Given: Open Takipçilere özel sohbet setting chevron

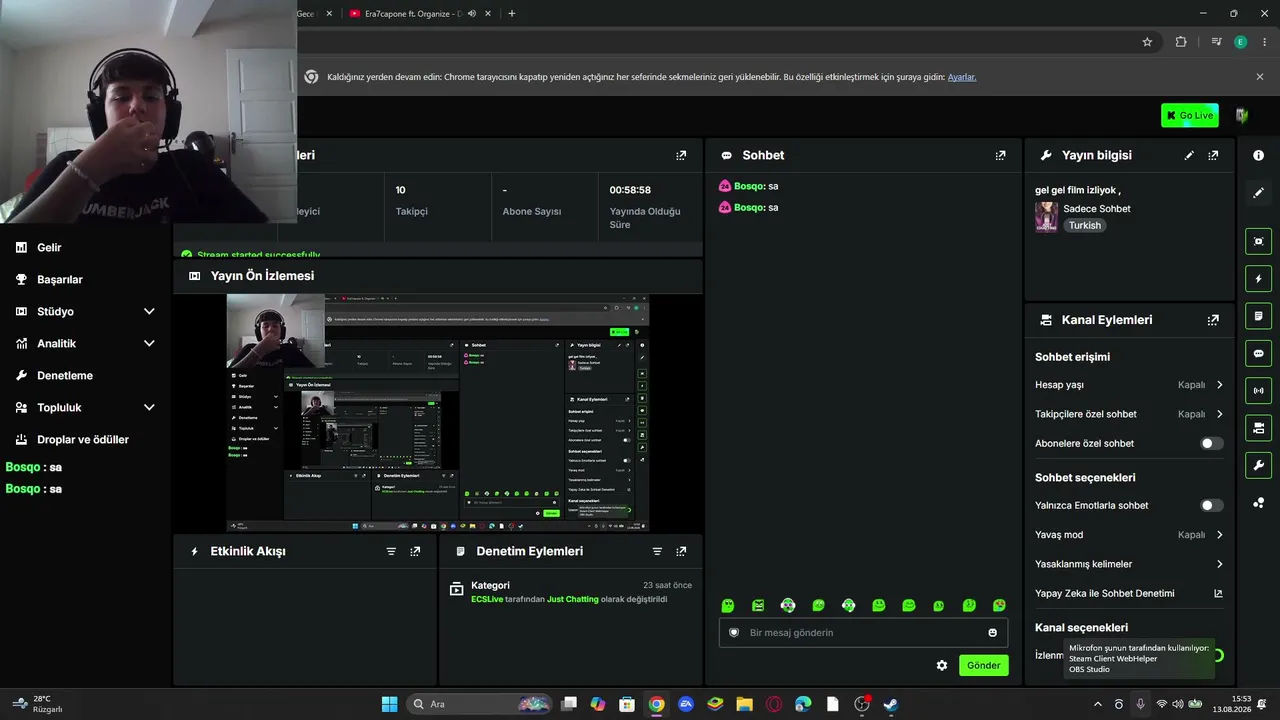Looking at the screenshot, I should [1219, 414].
